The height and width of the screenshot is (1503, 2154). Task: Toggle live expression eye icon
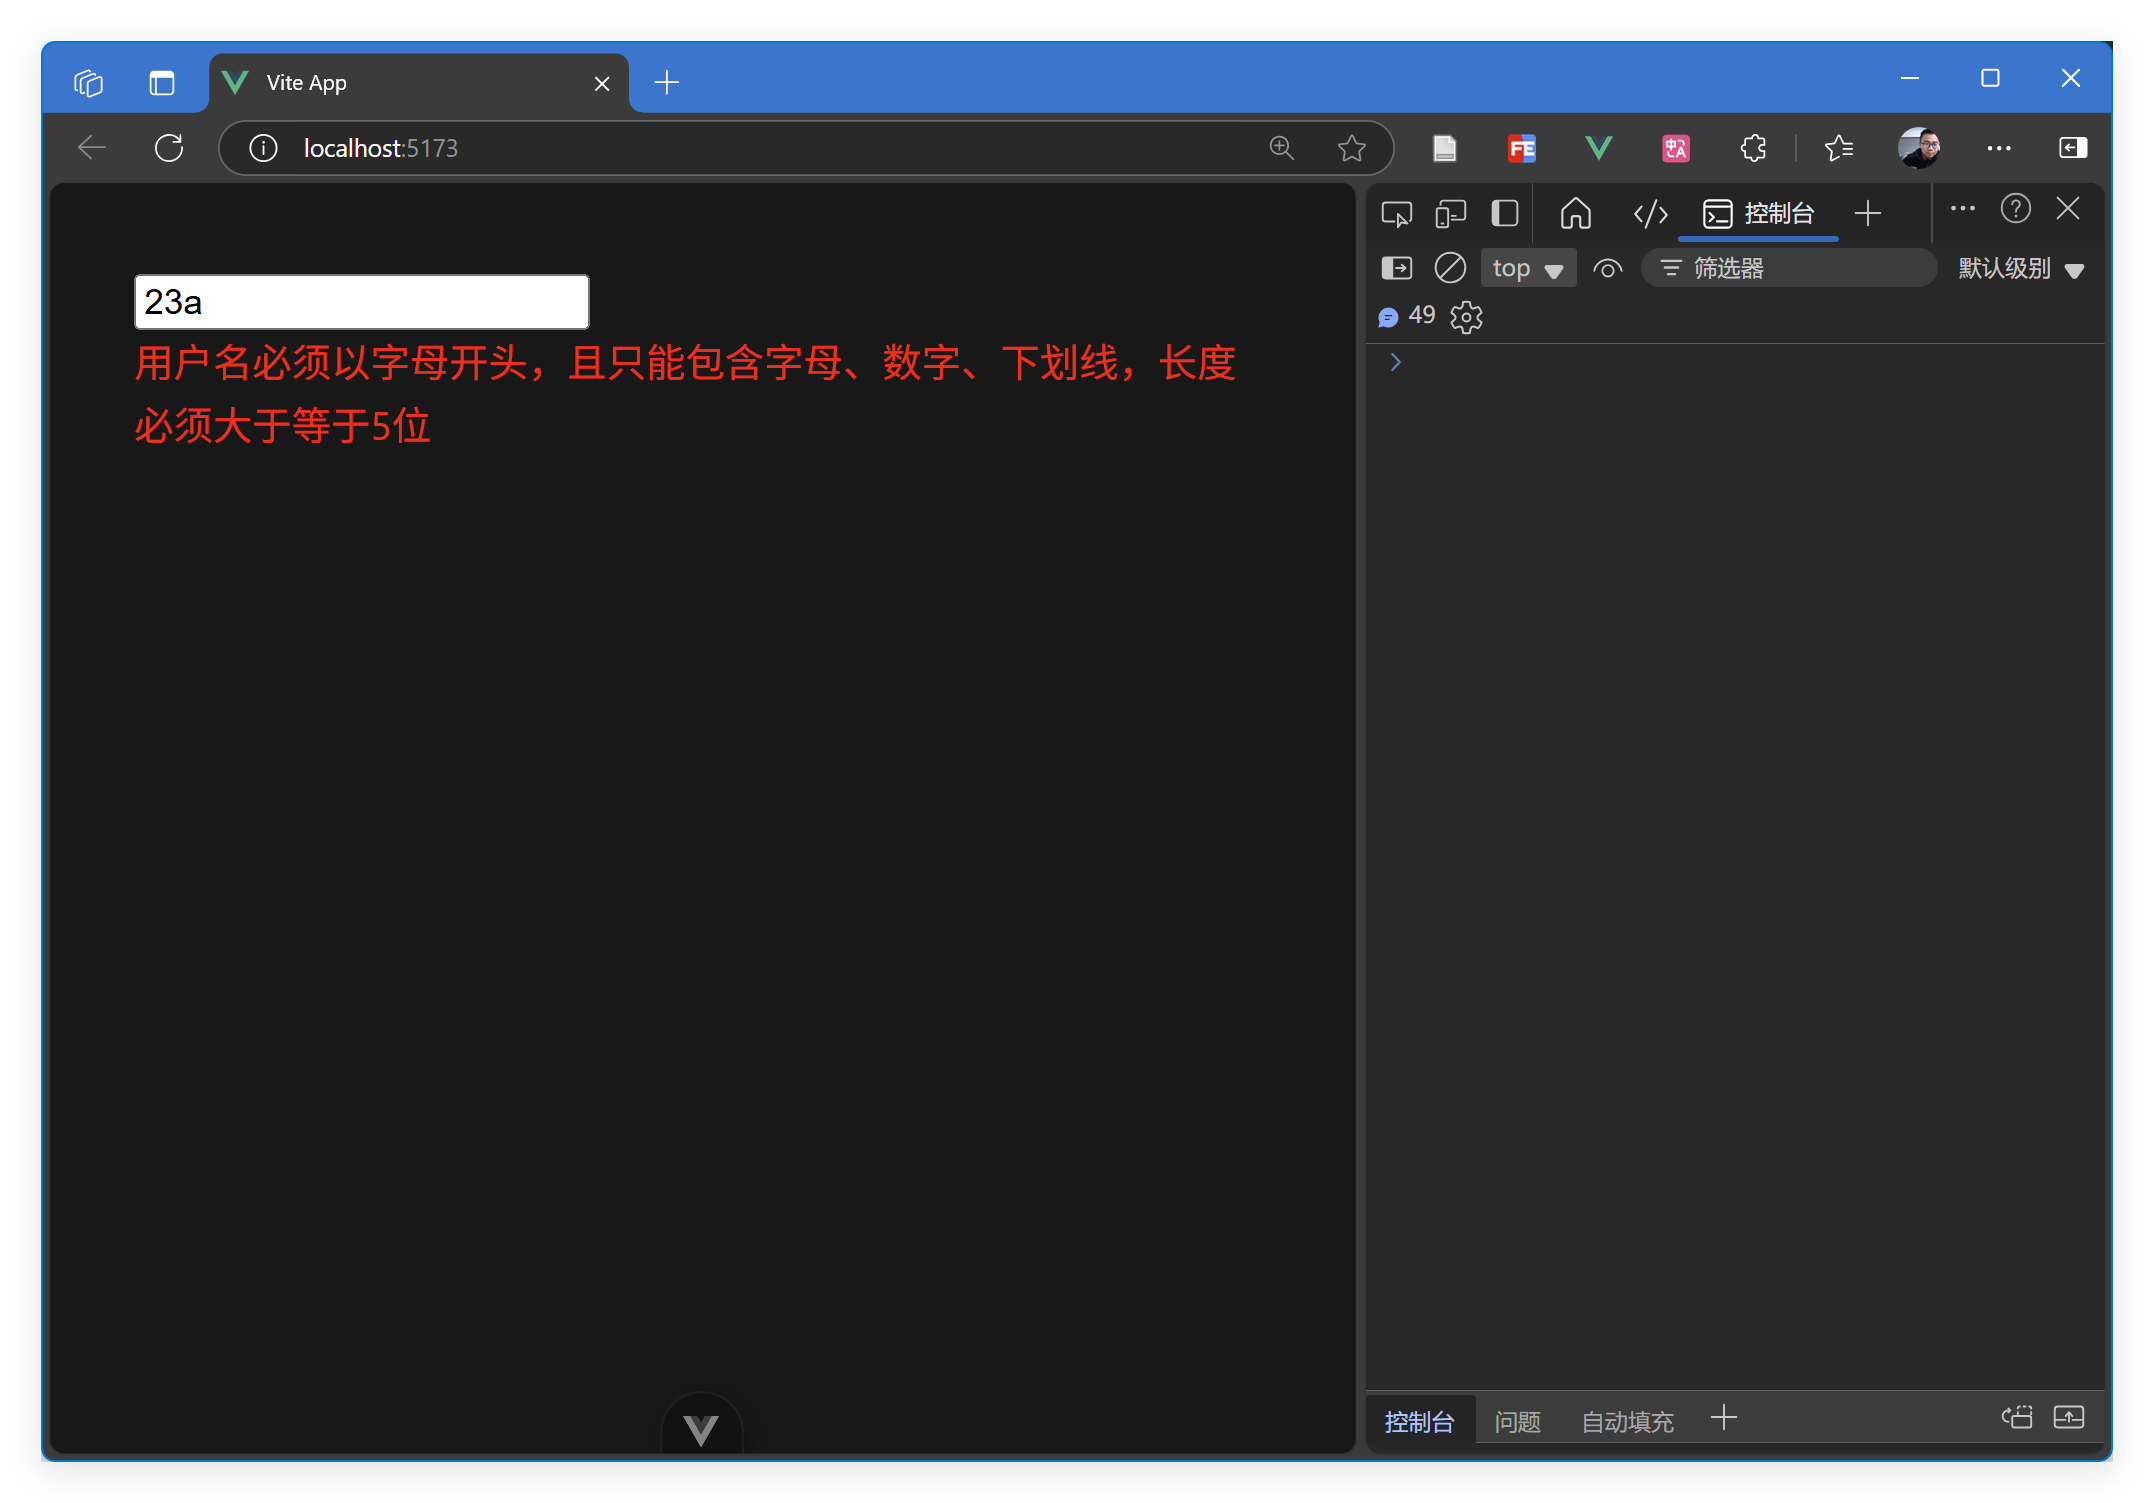(1608, 268)
